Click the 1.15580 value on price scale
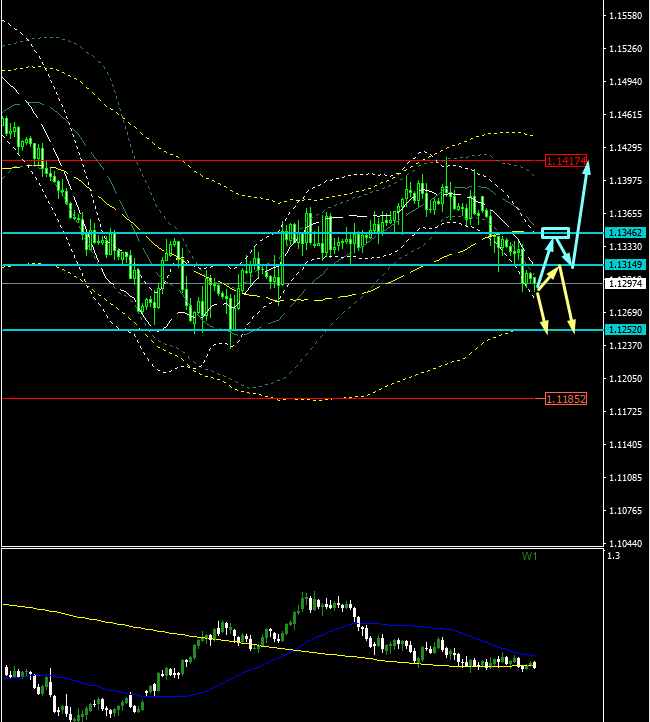 625,16
